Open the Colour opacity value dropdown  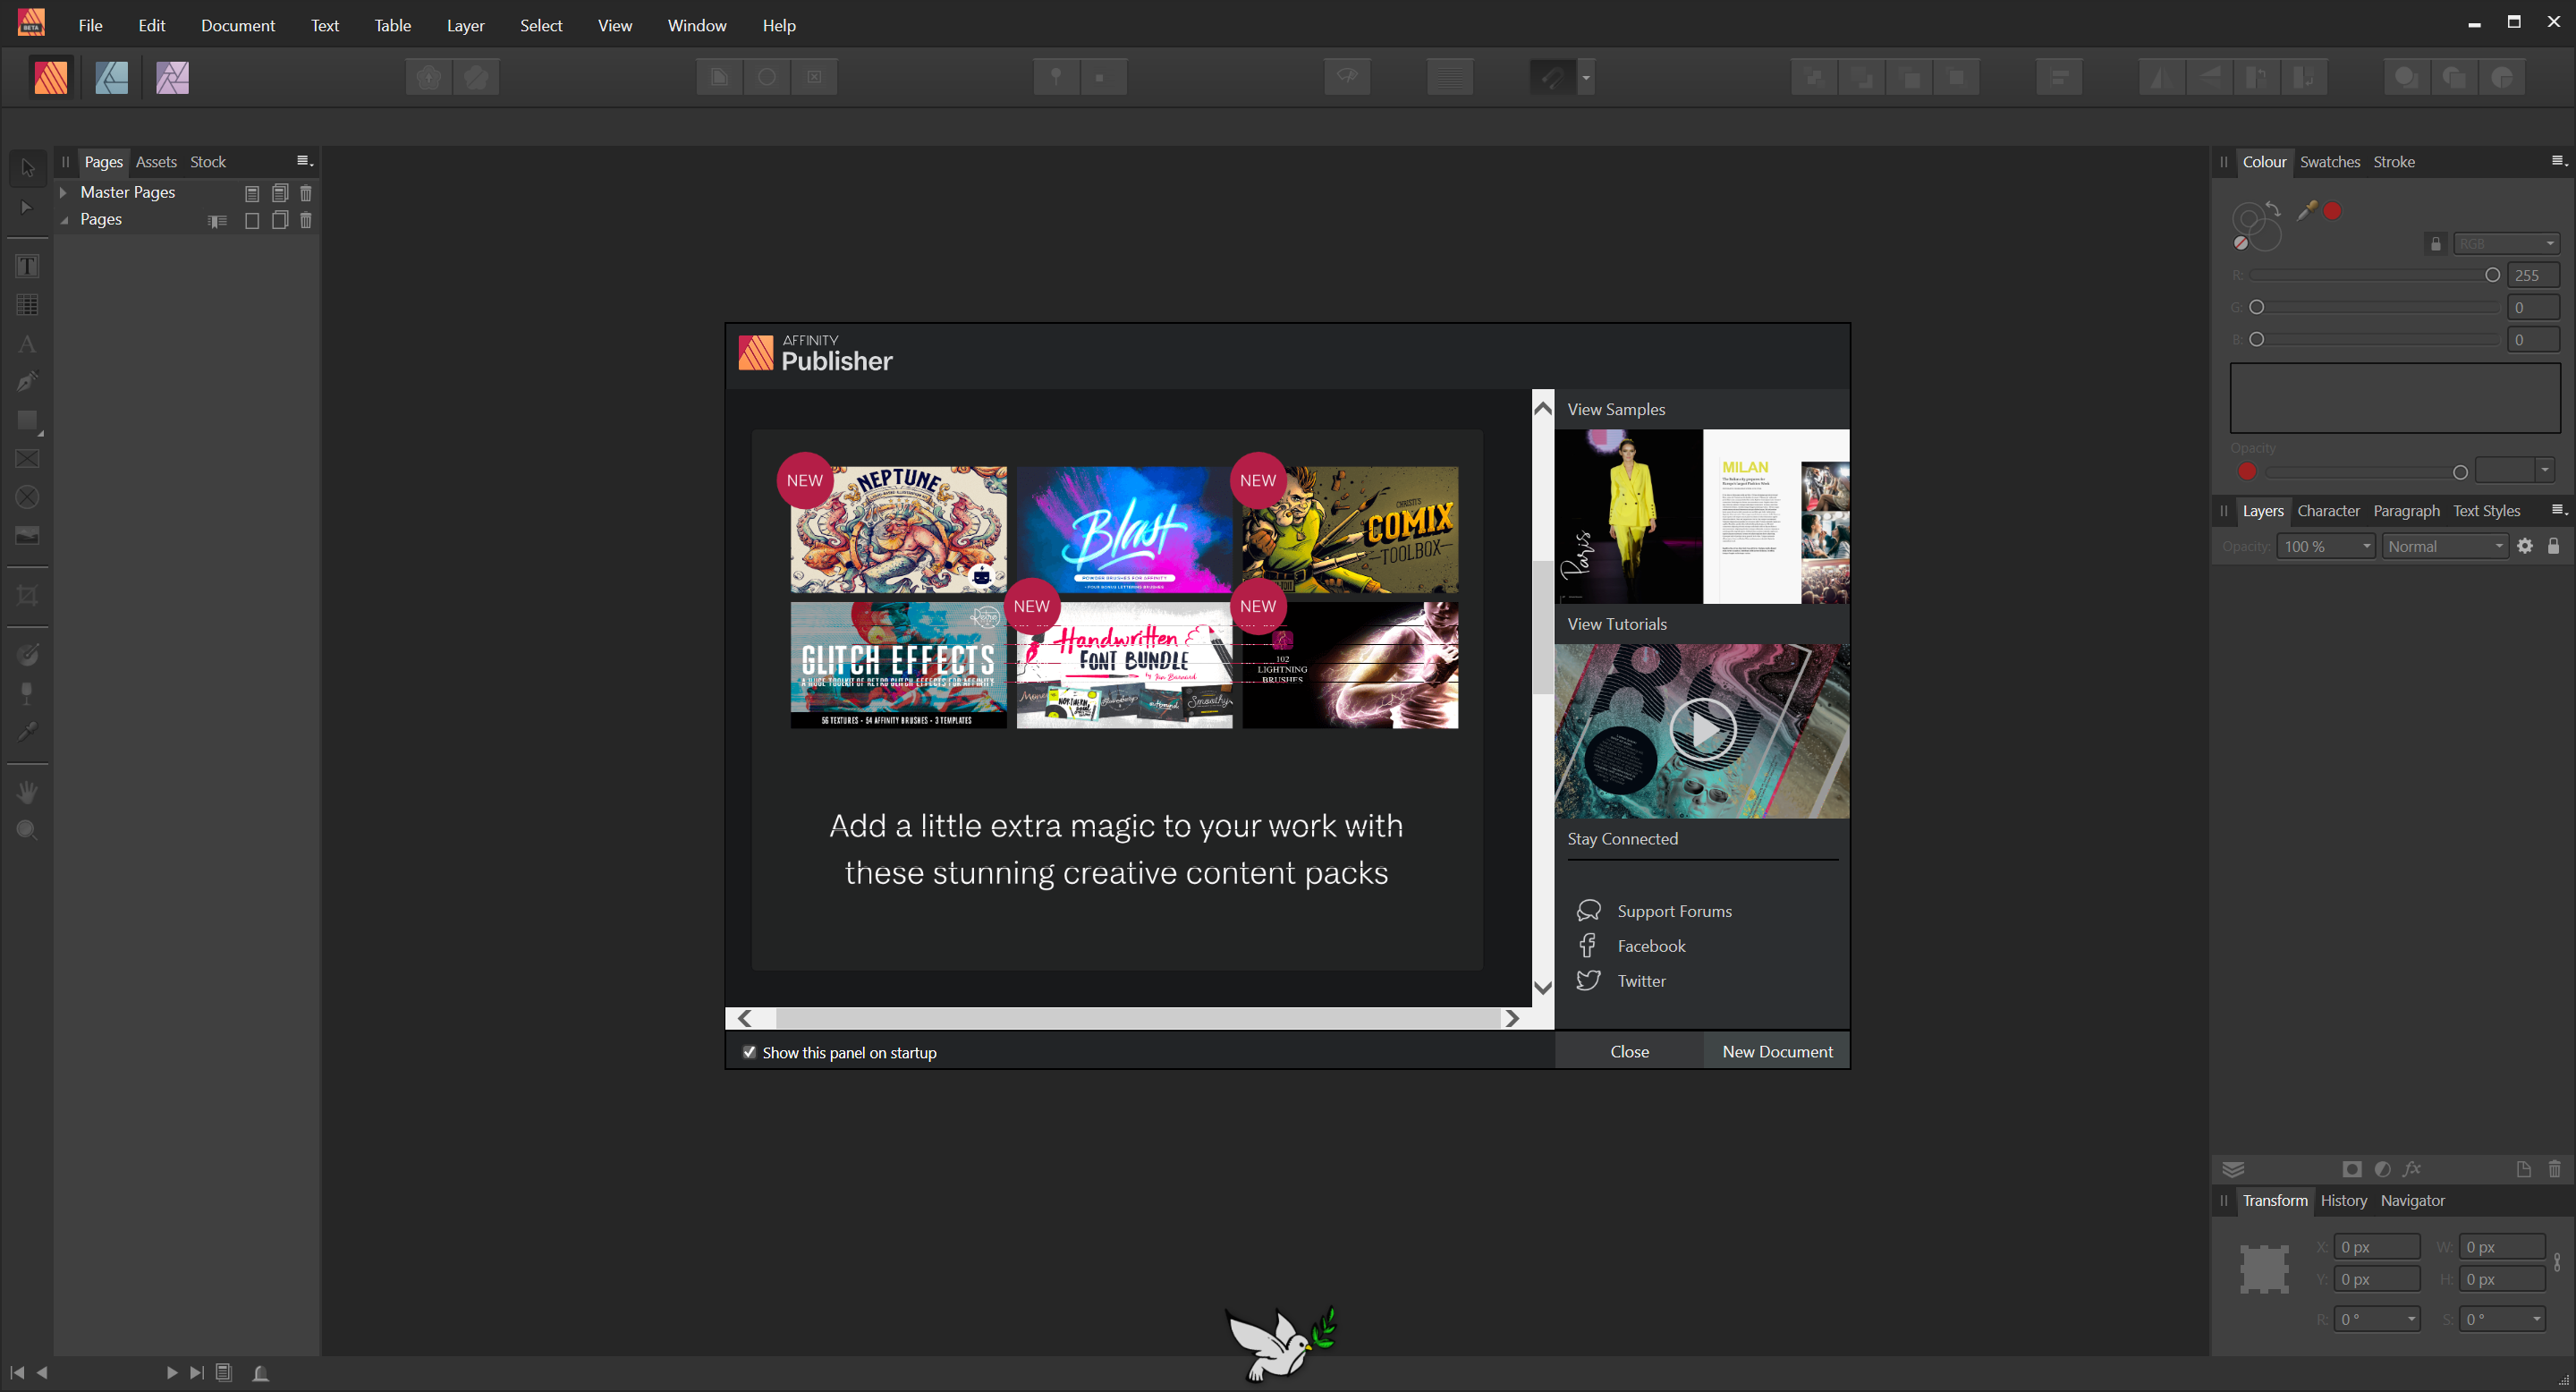[2546, 470]
